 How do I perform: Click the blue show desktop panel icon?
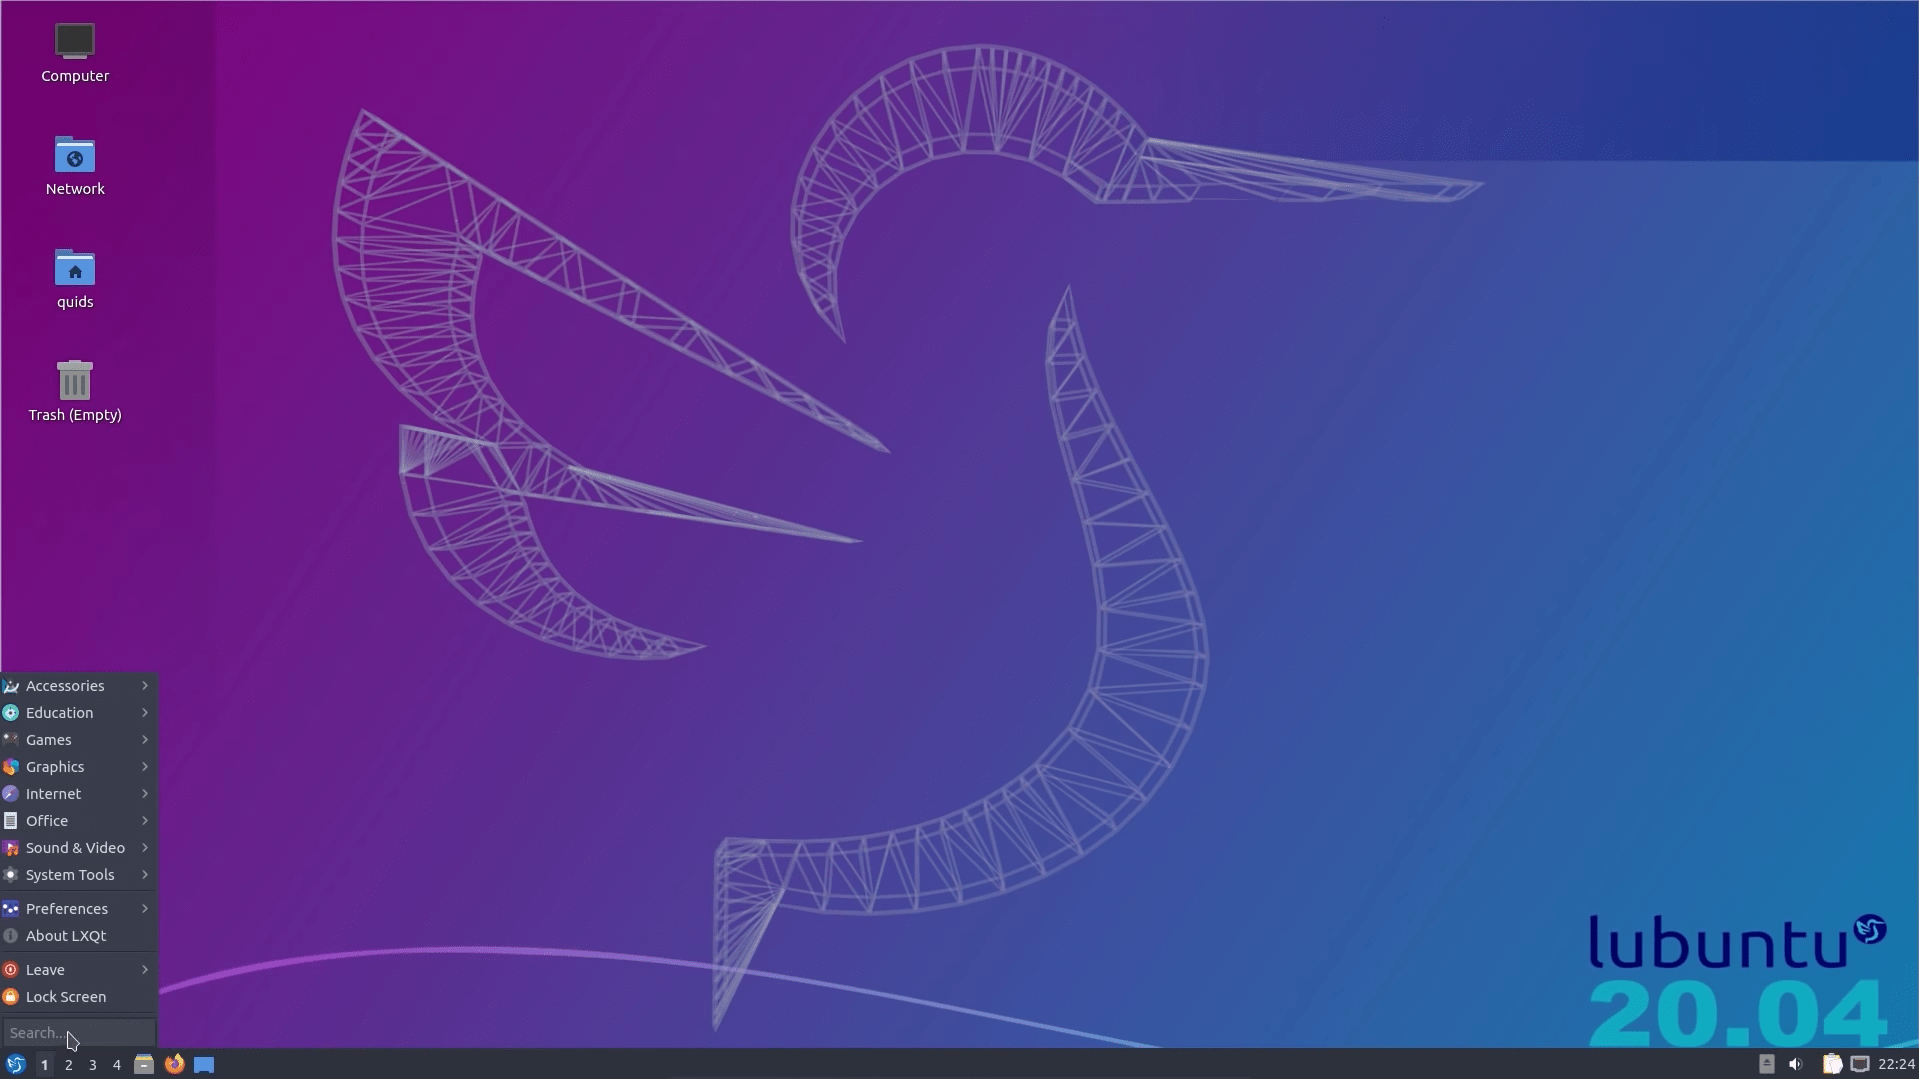204,1064
